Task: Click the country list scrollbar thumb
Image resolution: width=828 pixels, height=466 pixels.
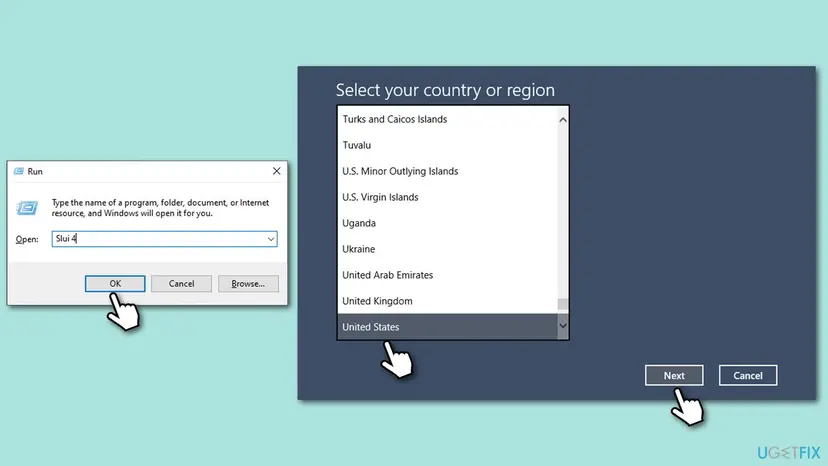Action: [x=563, y=304]
